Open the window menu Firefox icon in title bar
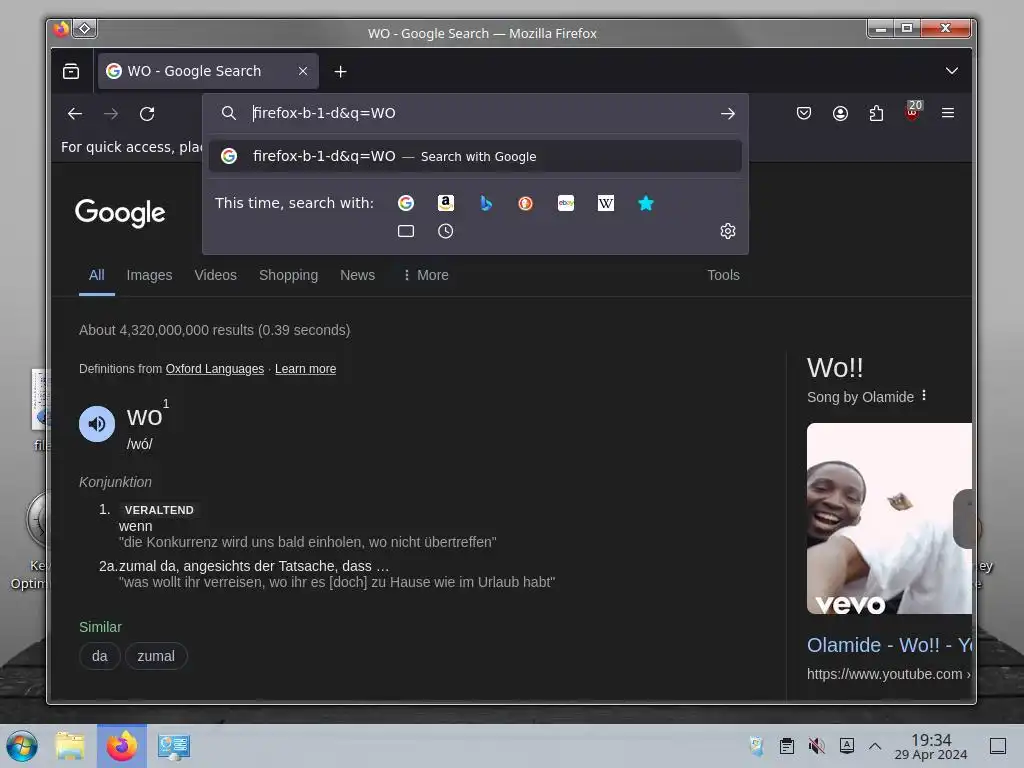The image size is (1024, 768). (61, 29)
